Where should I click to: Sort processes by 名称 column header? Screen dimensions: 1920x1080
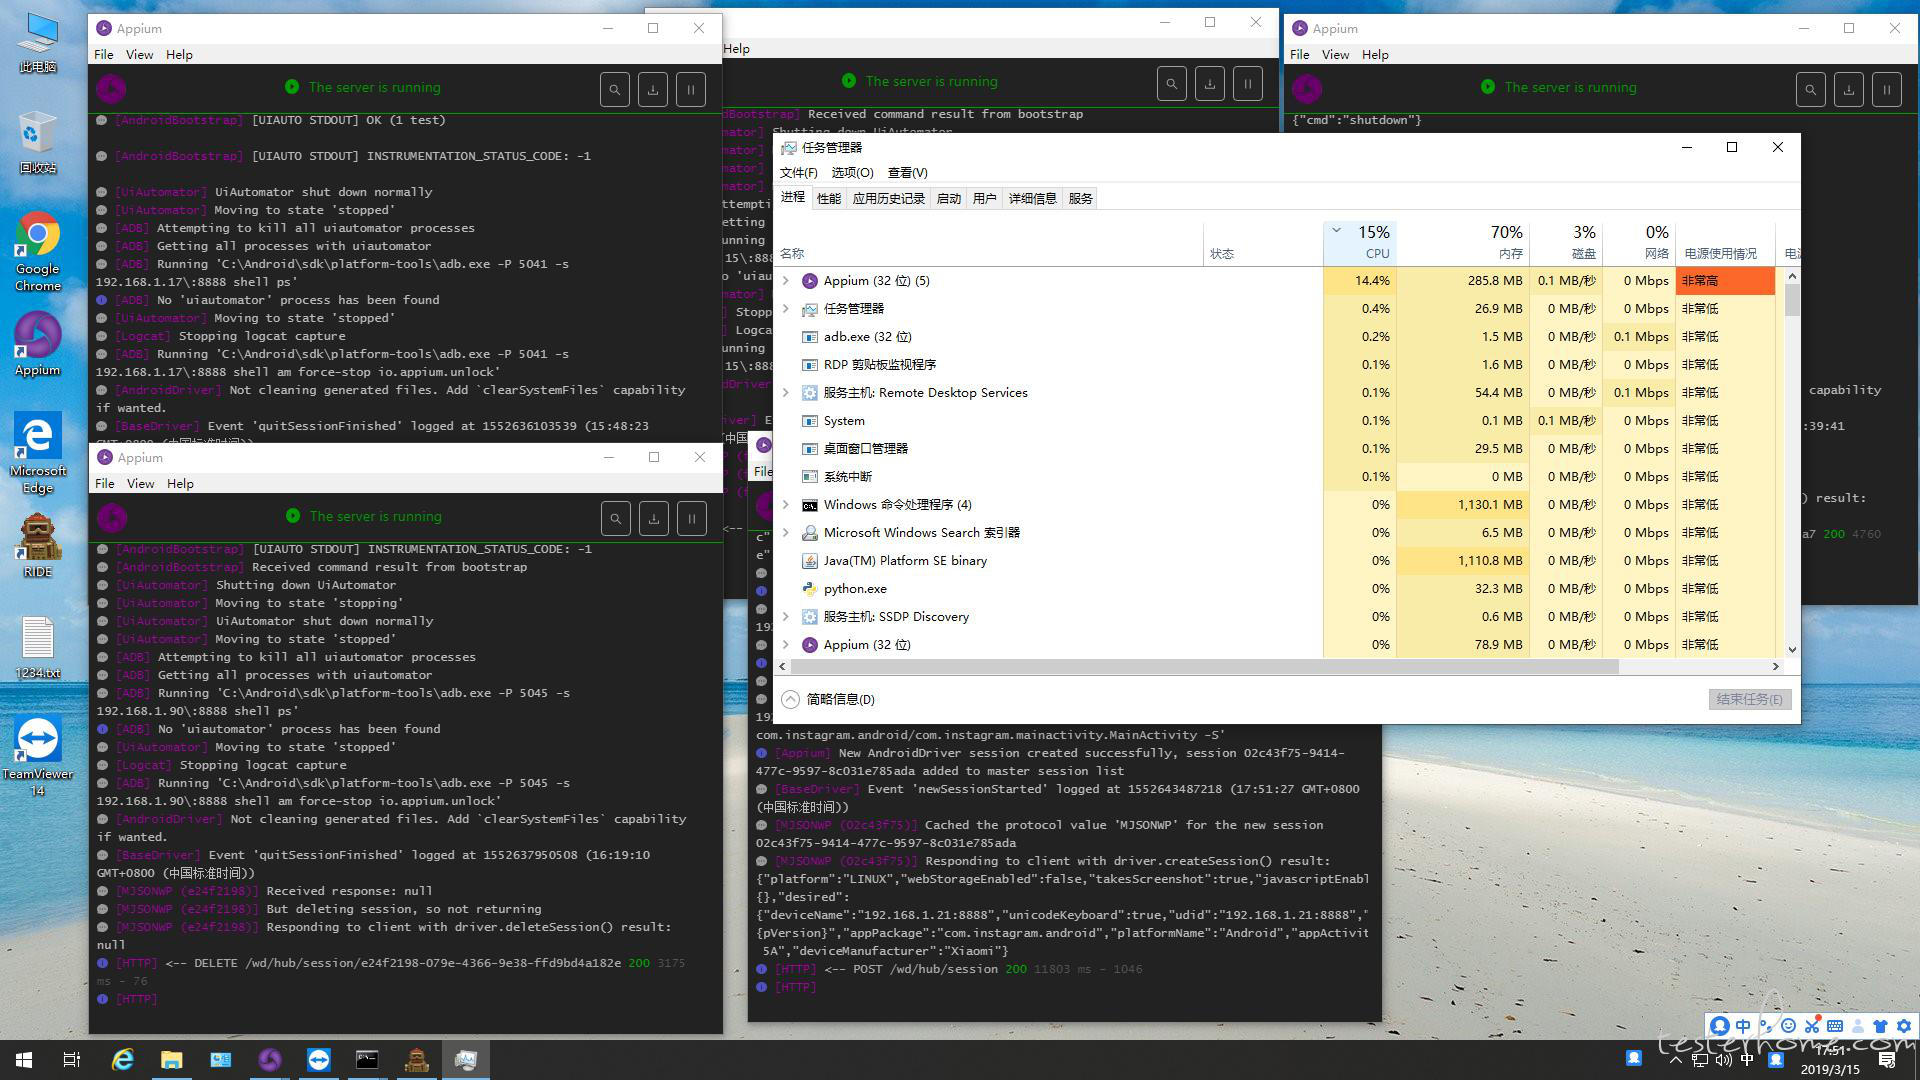(x=990, y=242)
